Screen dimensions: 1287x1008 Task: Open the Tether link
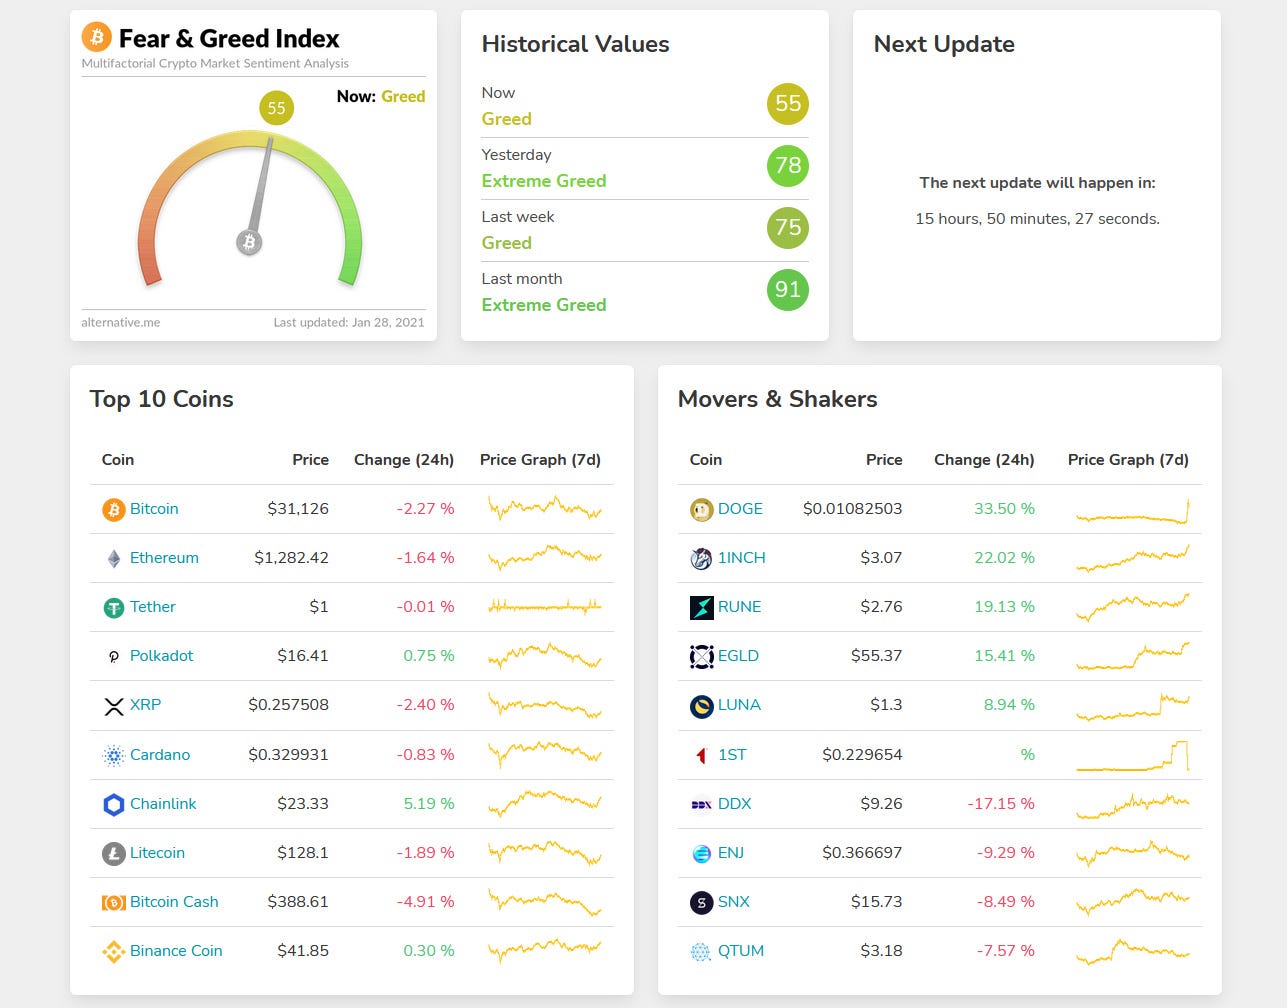pos(152,607)
